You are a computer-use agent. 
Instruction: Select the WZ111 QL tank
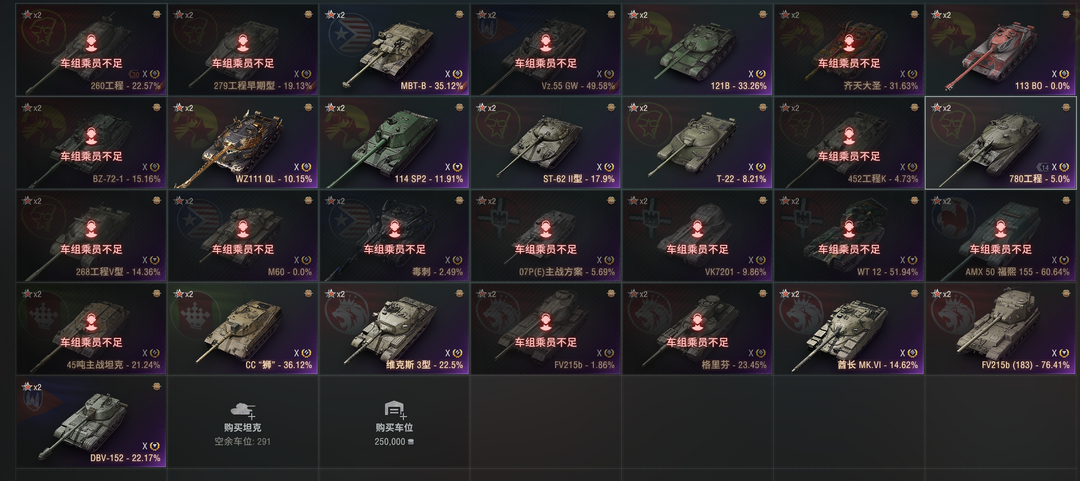tap(242, 143)
